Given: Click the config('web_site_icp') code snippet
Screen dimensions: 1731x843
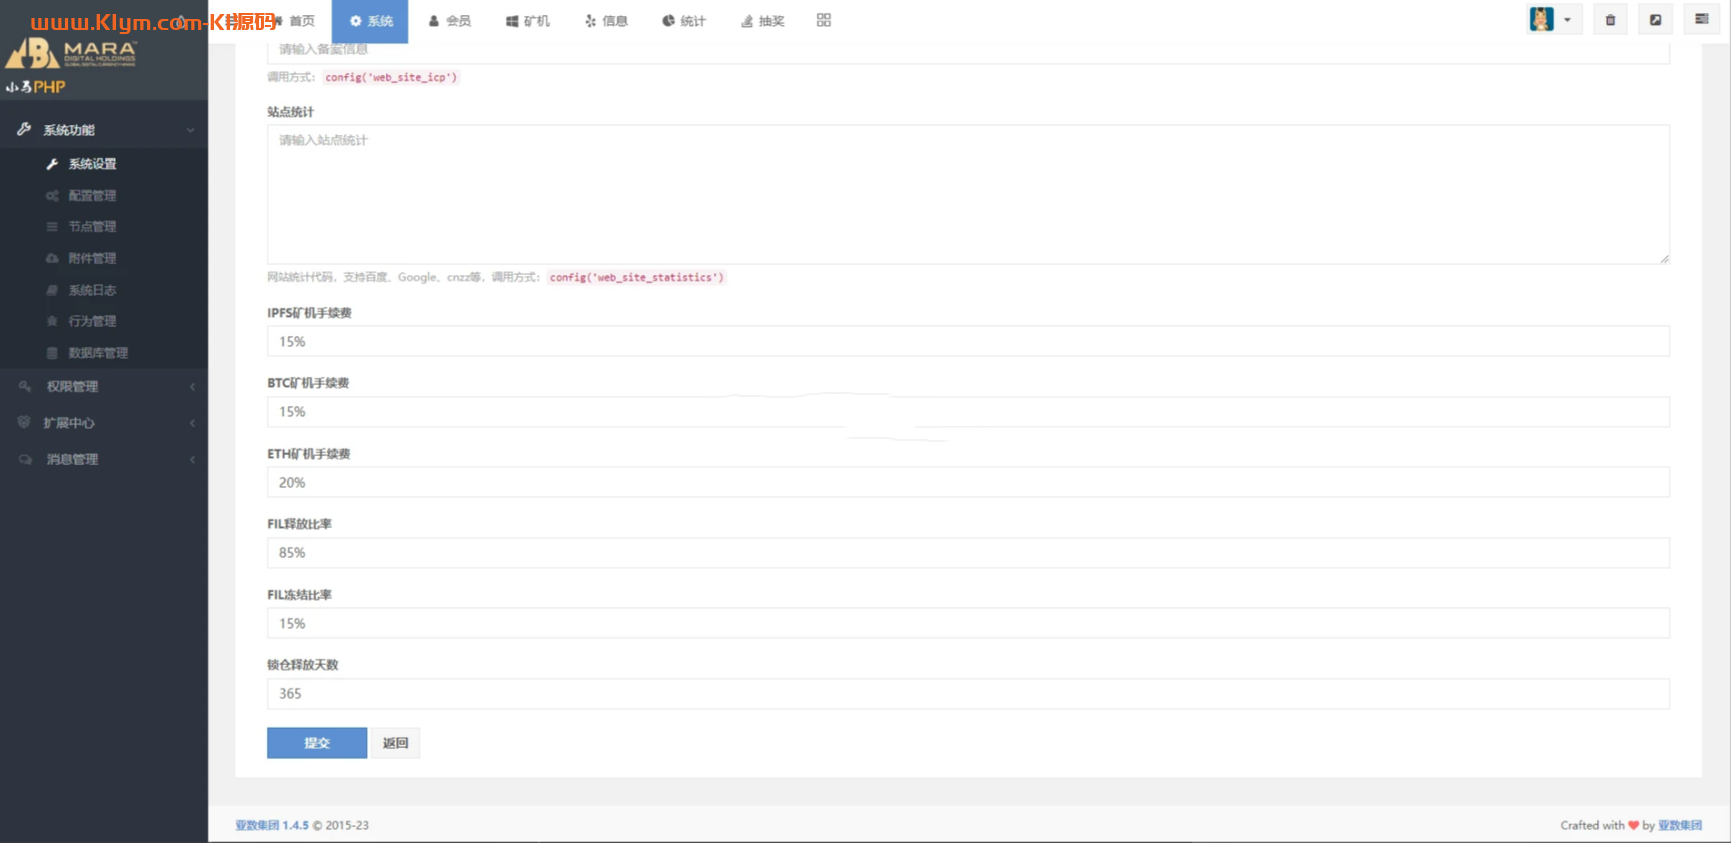Looking at the screenshot, I should pyautogui.click(x=391, y=77).
